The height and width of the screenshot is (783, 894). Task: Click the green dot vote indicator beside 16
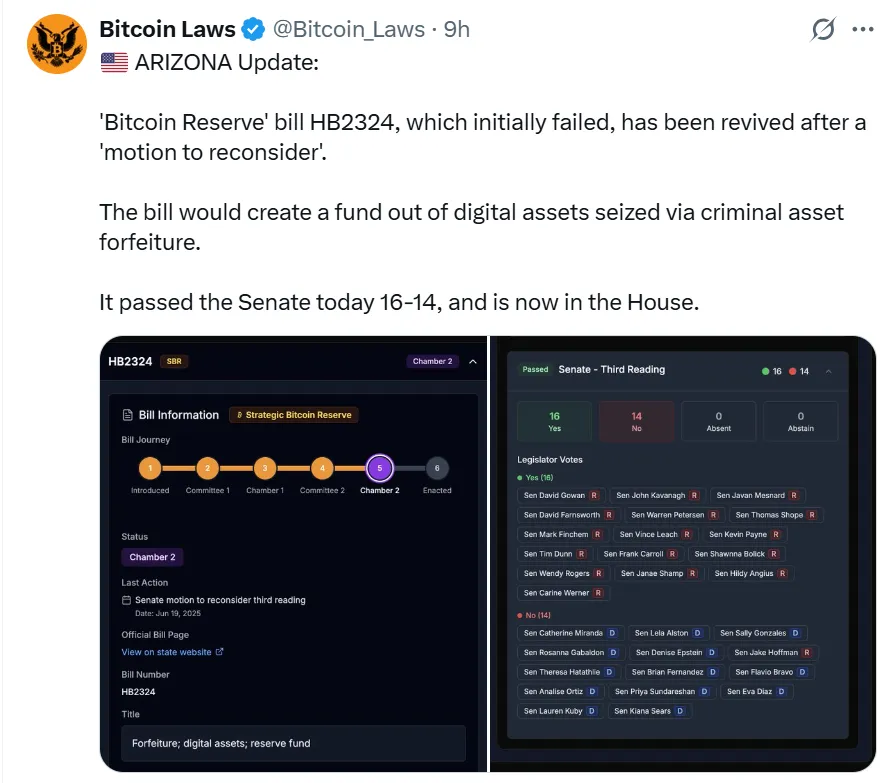766,371
